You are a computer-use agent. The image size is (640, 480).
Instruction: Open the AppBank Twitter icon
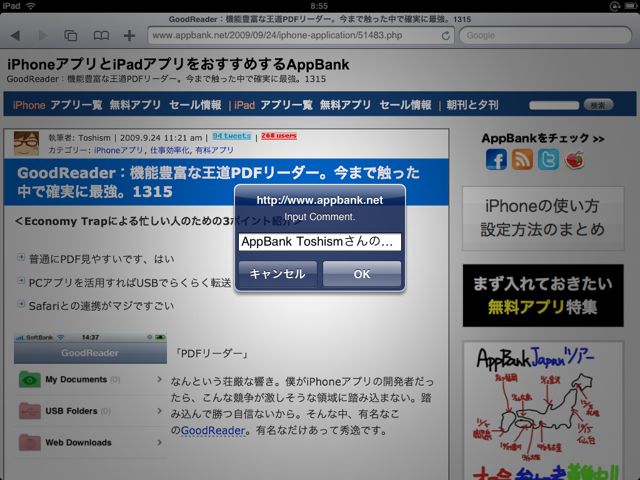tap(548, 159)
